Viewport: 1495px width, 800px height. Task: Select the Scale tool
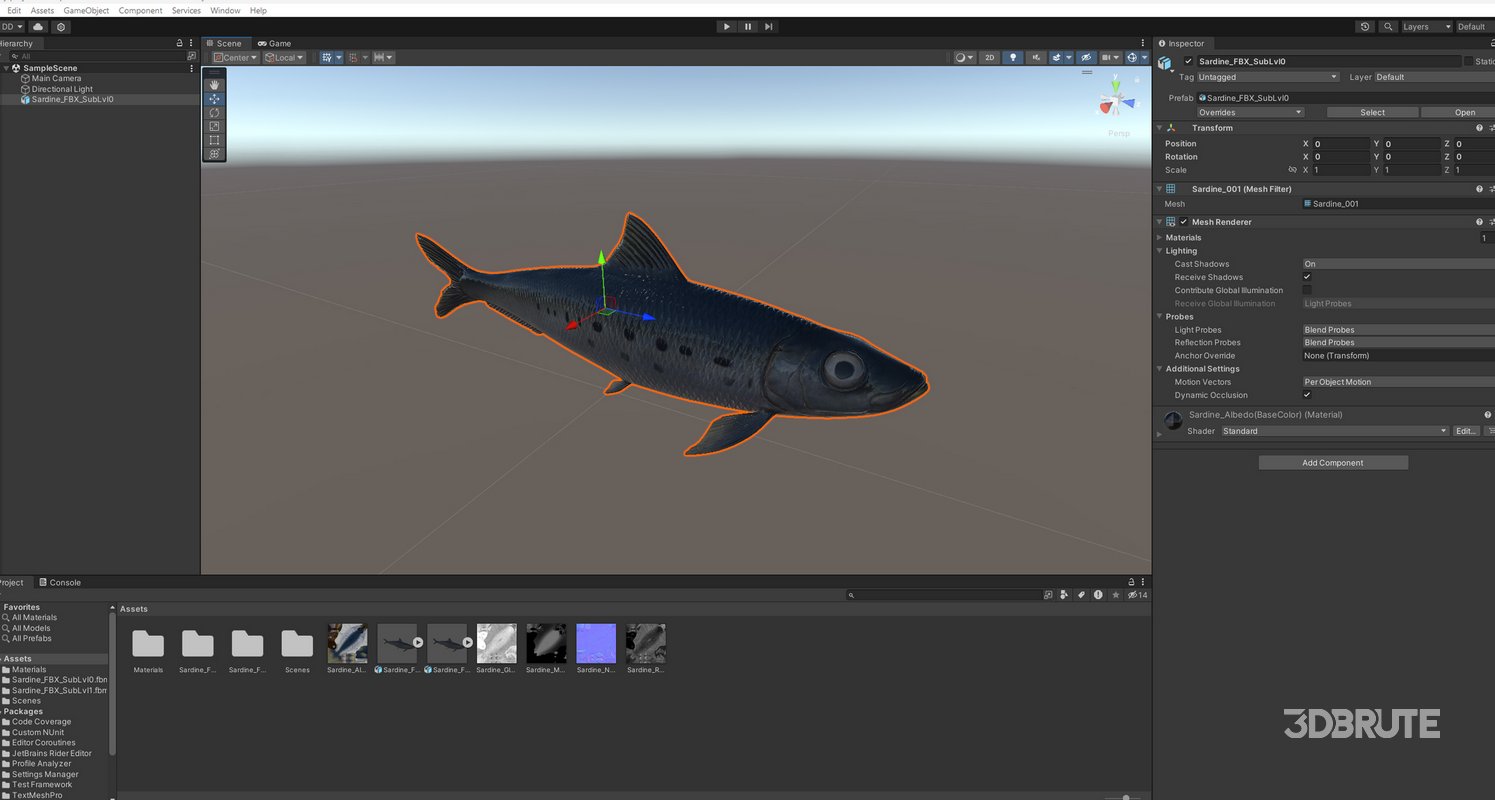[x=214, y=127]
